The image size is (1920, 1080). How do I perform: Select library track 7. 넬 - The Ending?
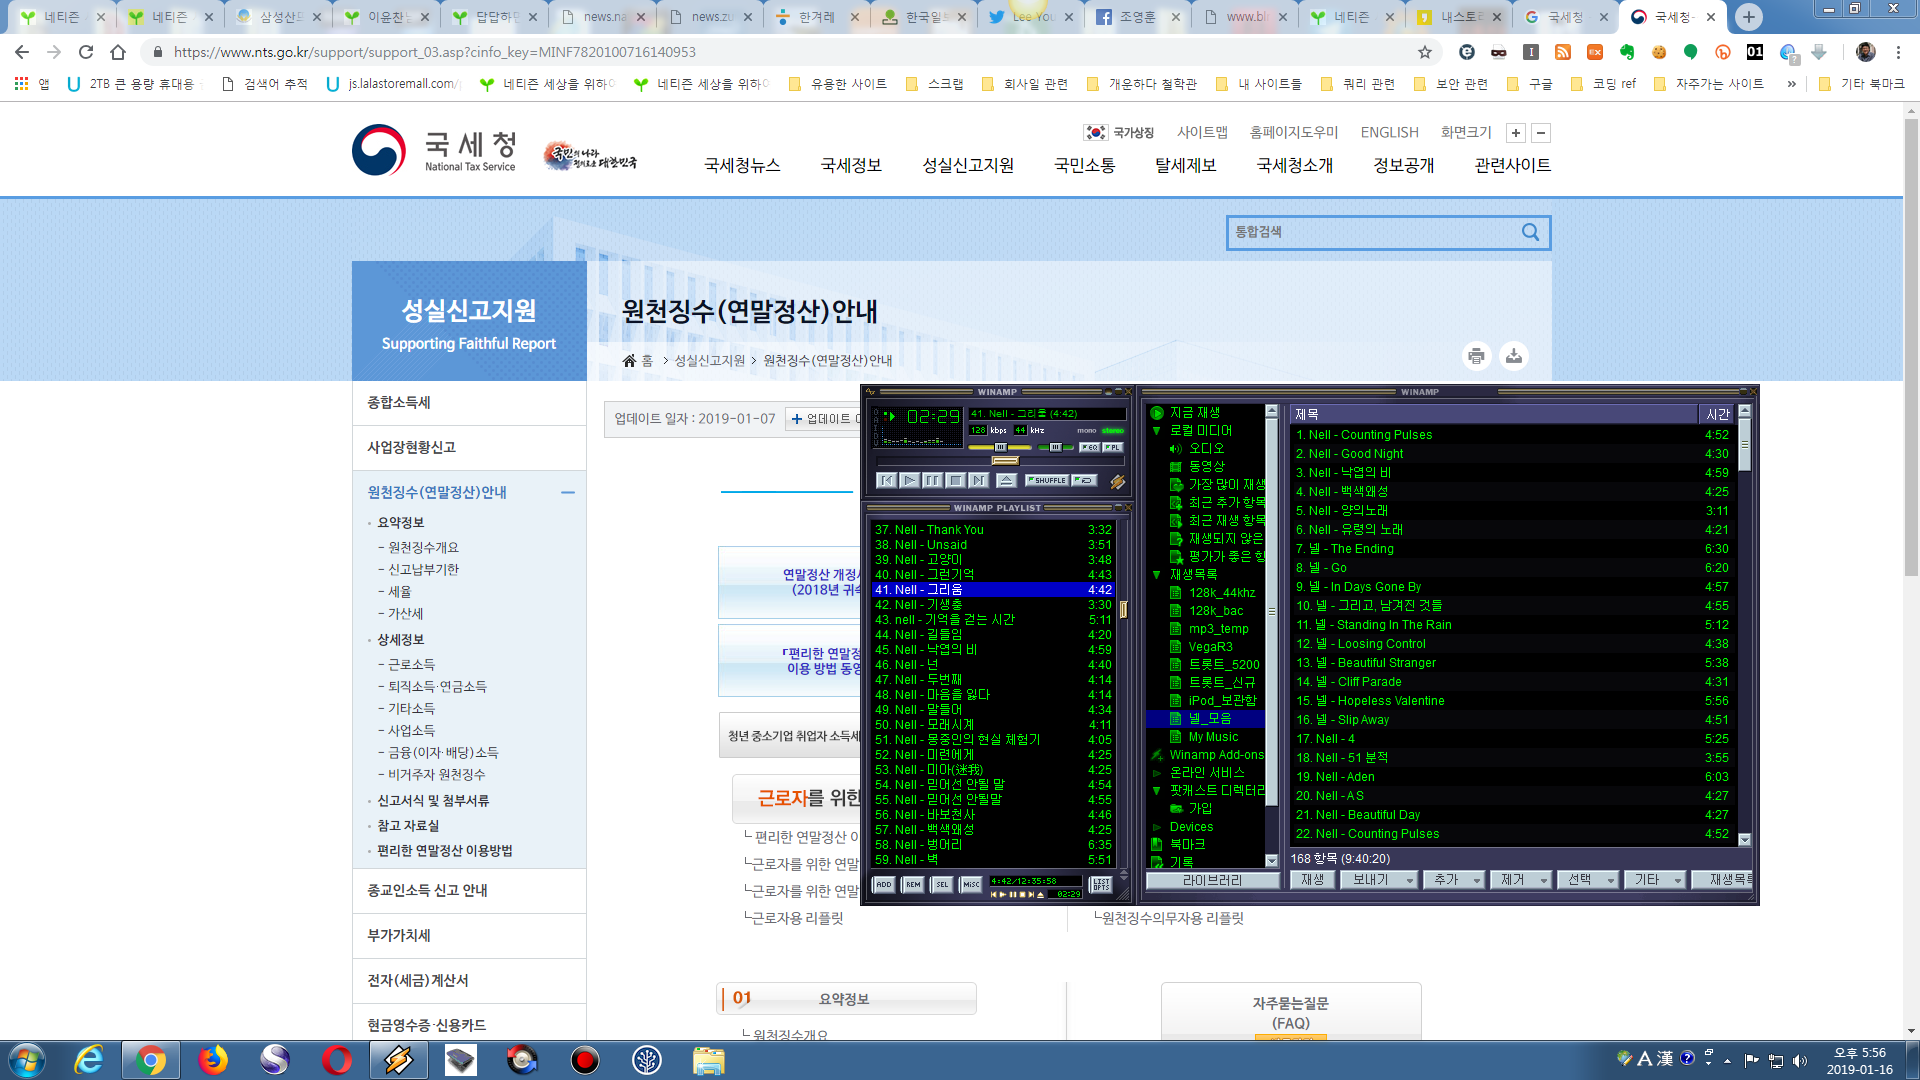1512,549
